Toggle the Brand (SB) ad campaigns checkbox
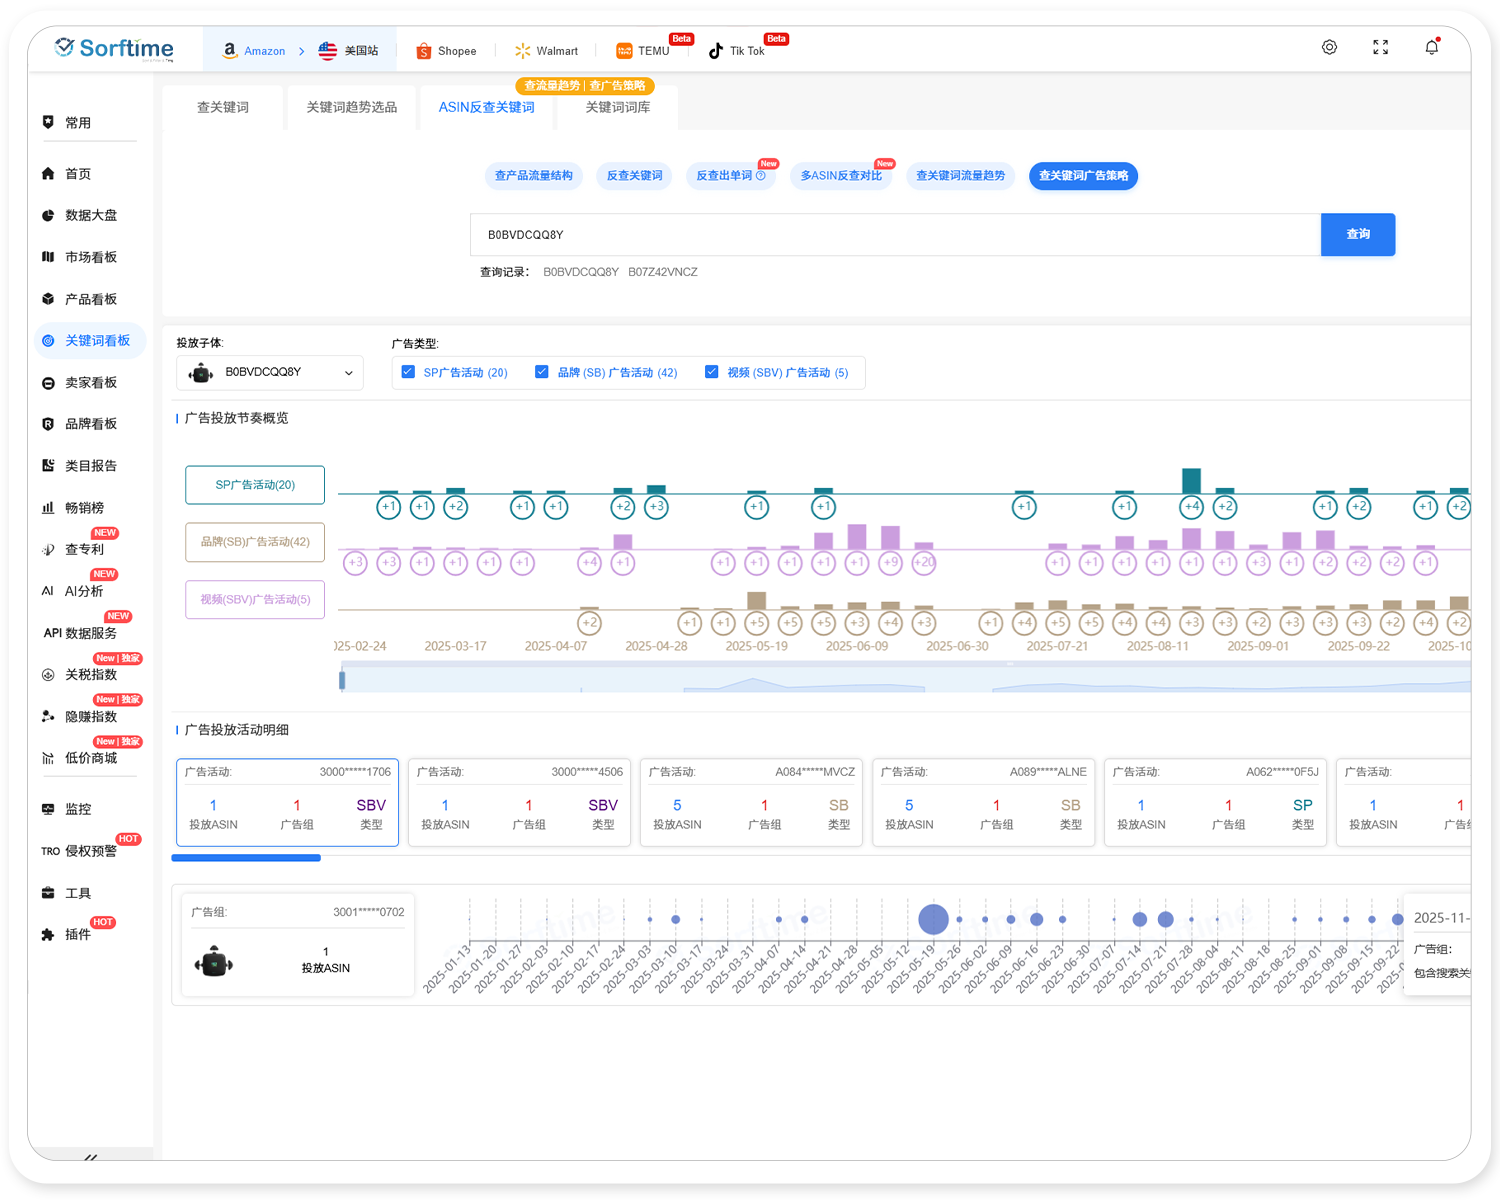This screenshot has height=1200, width=1500. [x=542, y=372]
